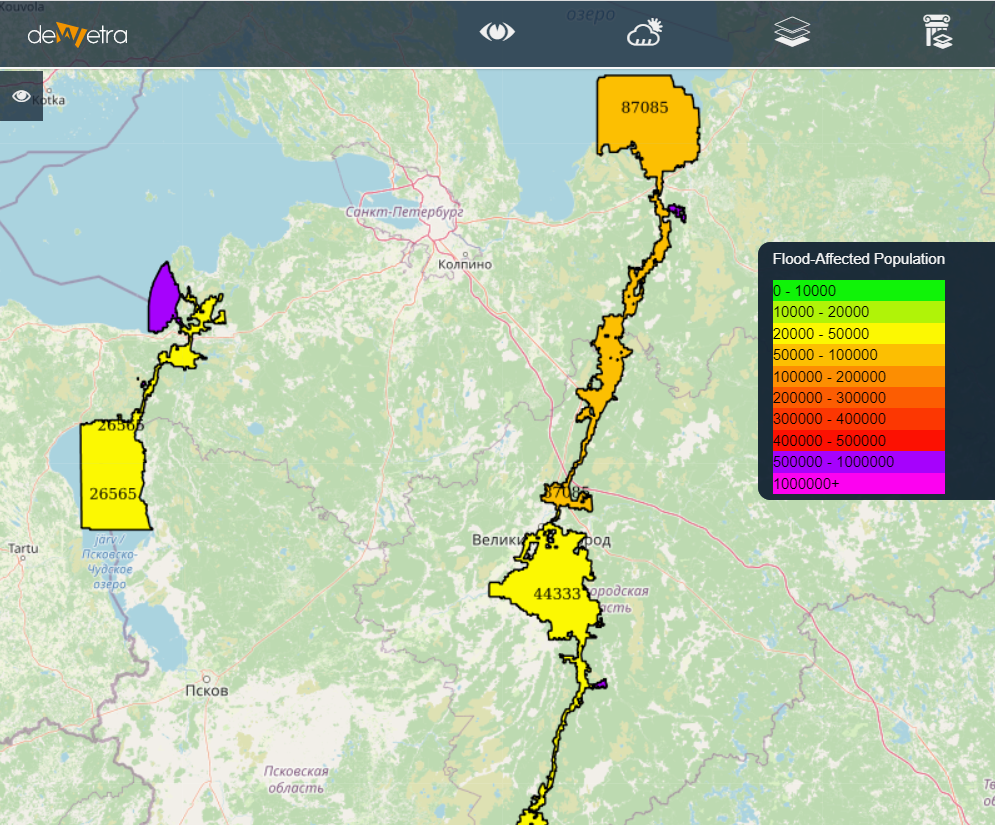
Task: Pick the orange 50000 - 100000 legend swatch
Action: pyautogui.click(x=858, y=355)
